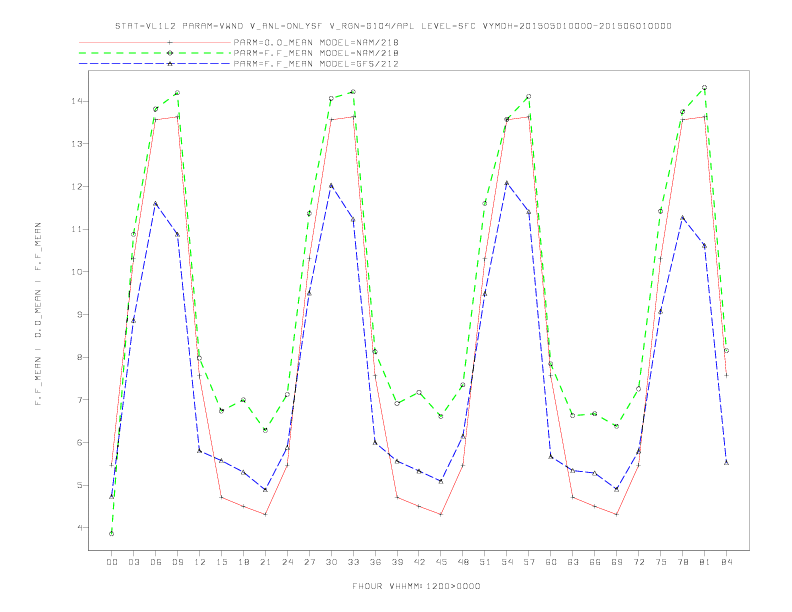Screen dimensions: 792x612
Task: Click y-axis tick label 7
Action: pyautogui.click(x=80, y=400)
